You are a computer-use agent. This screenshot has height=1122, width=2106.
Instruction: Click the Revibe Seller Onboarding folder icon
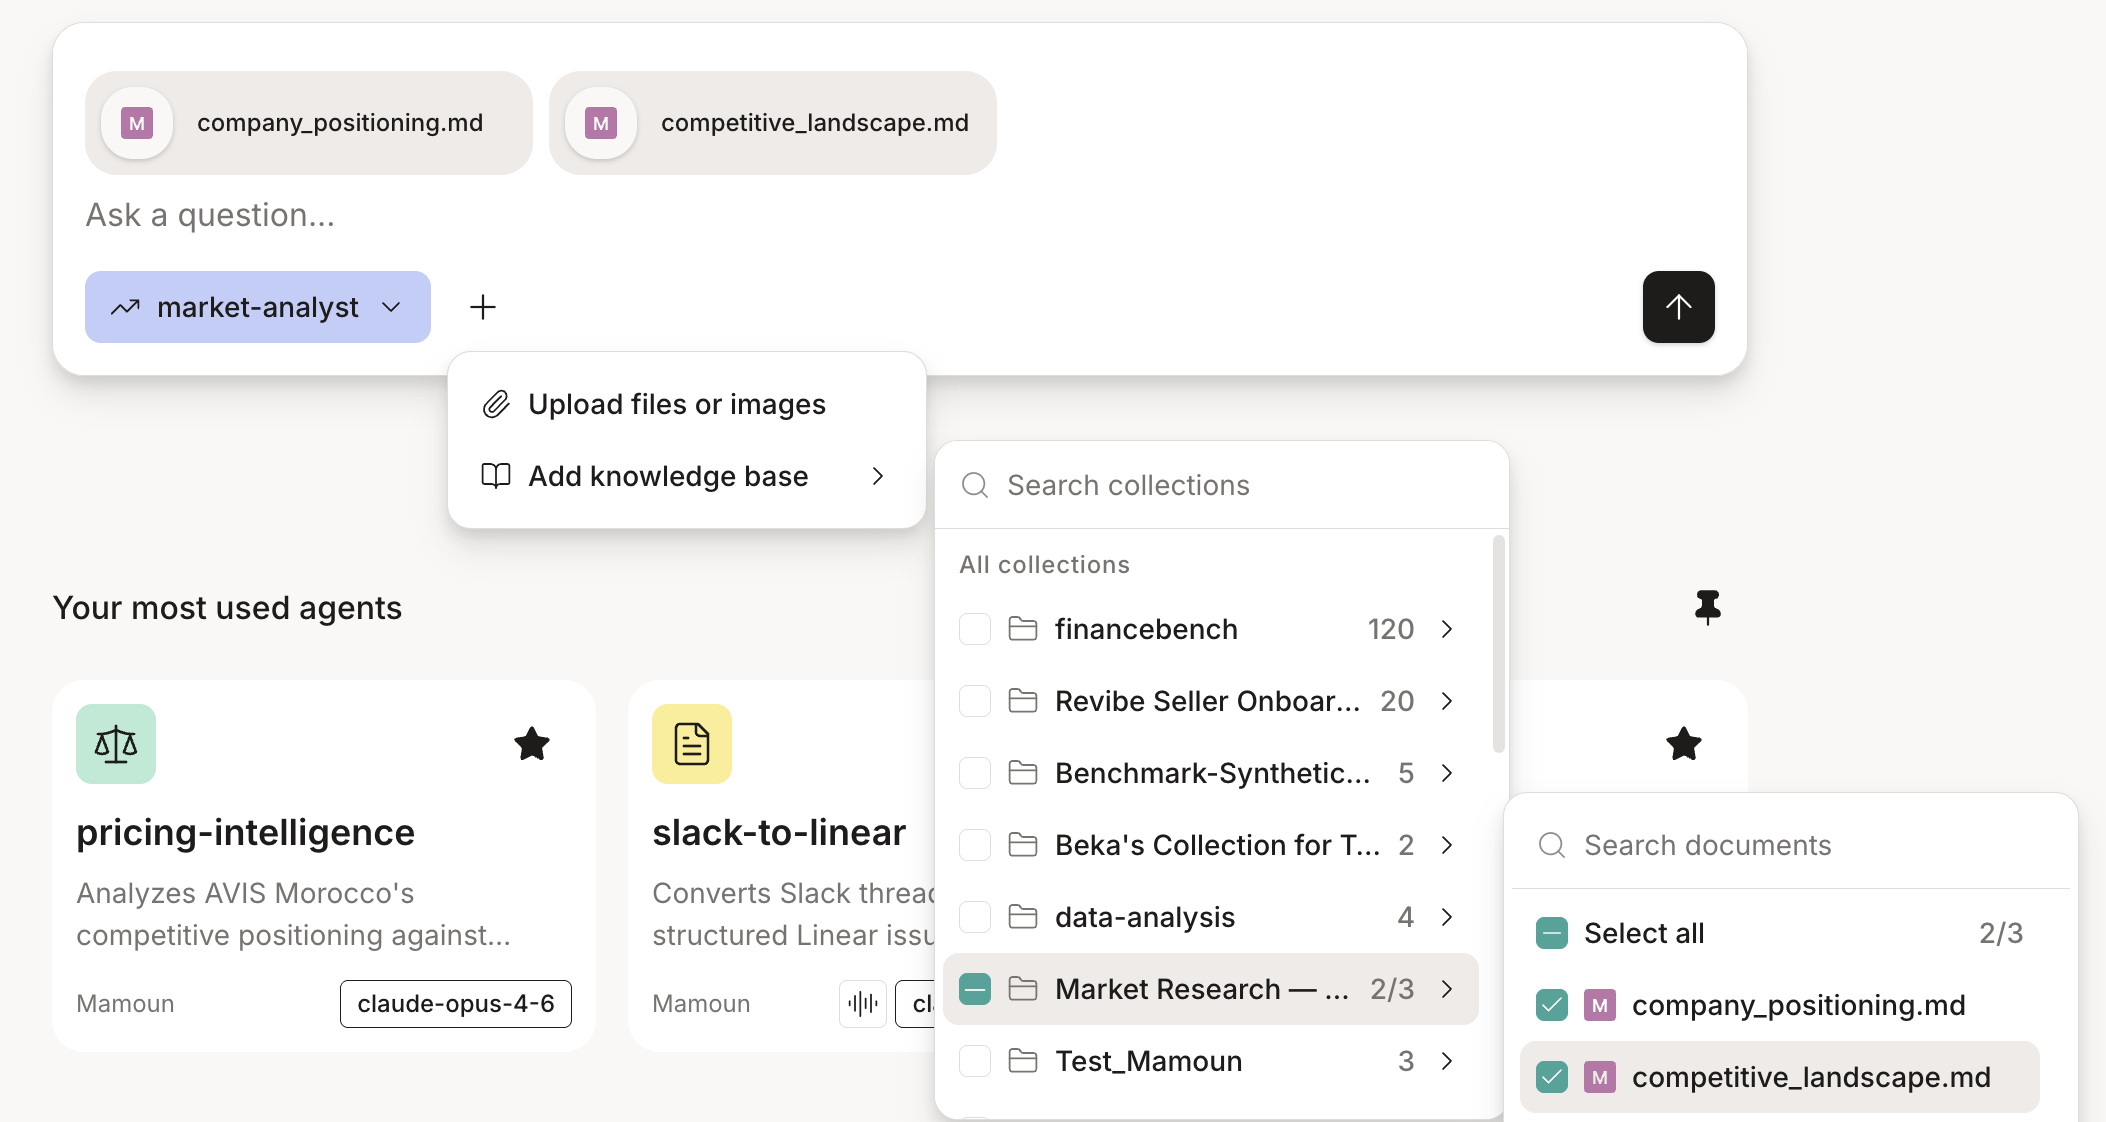(x=1023, y=701)
